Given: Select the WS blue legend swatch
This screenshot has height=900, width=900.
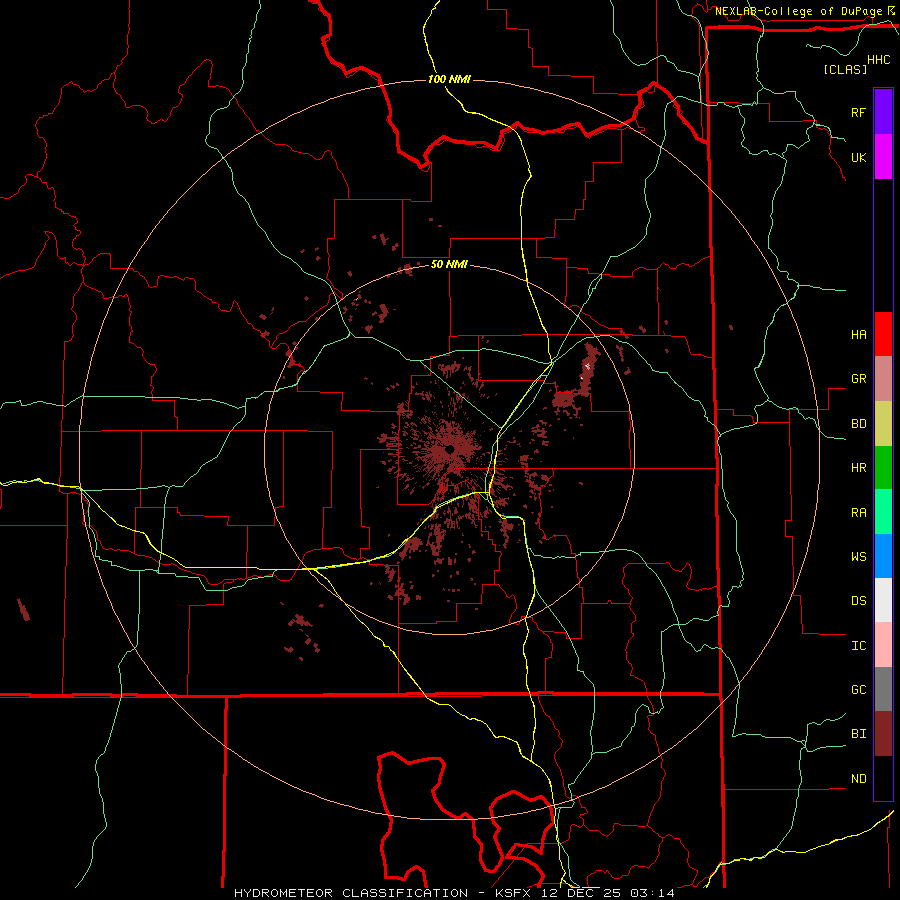Looking at the screenshot, I should pyautogui.click(x=883, y=556).
